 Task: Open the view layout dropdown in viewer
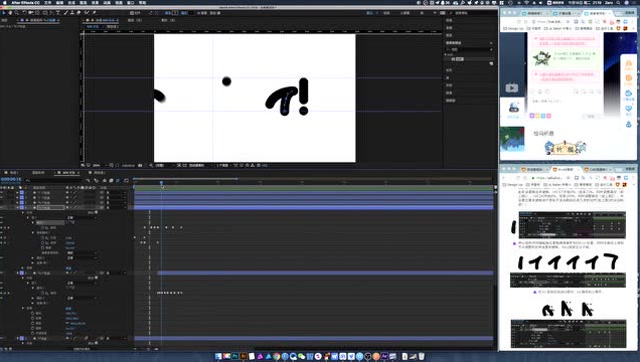point(224,165)
